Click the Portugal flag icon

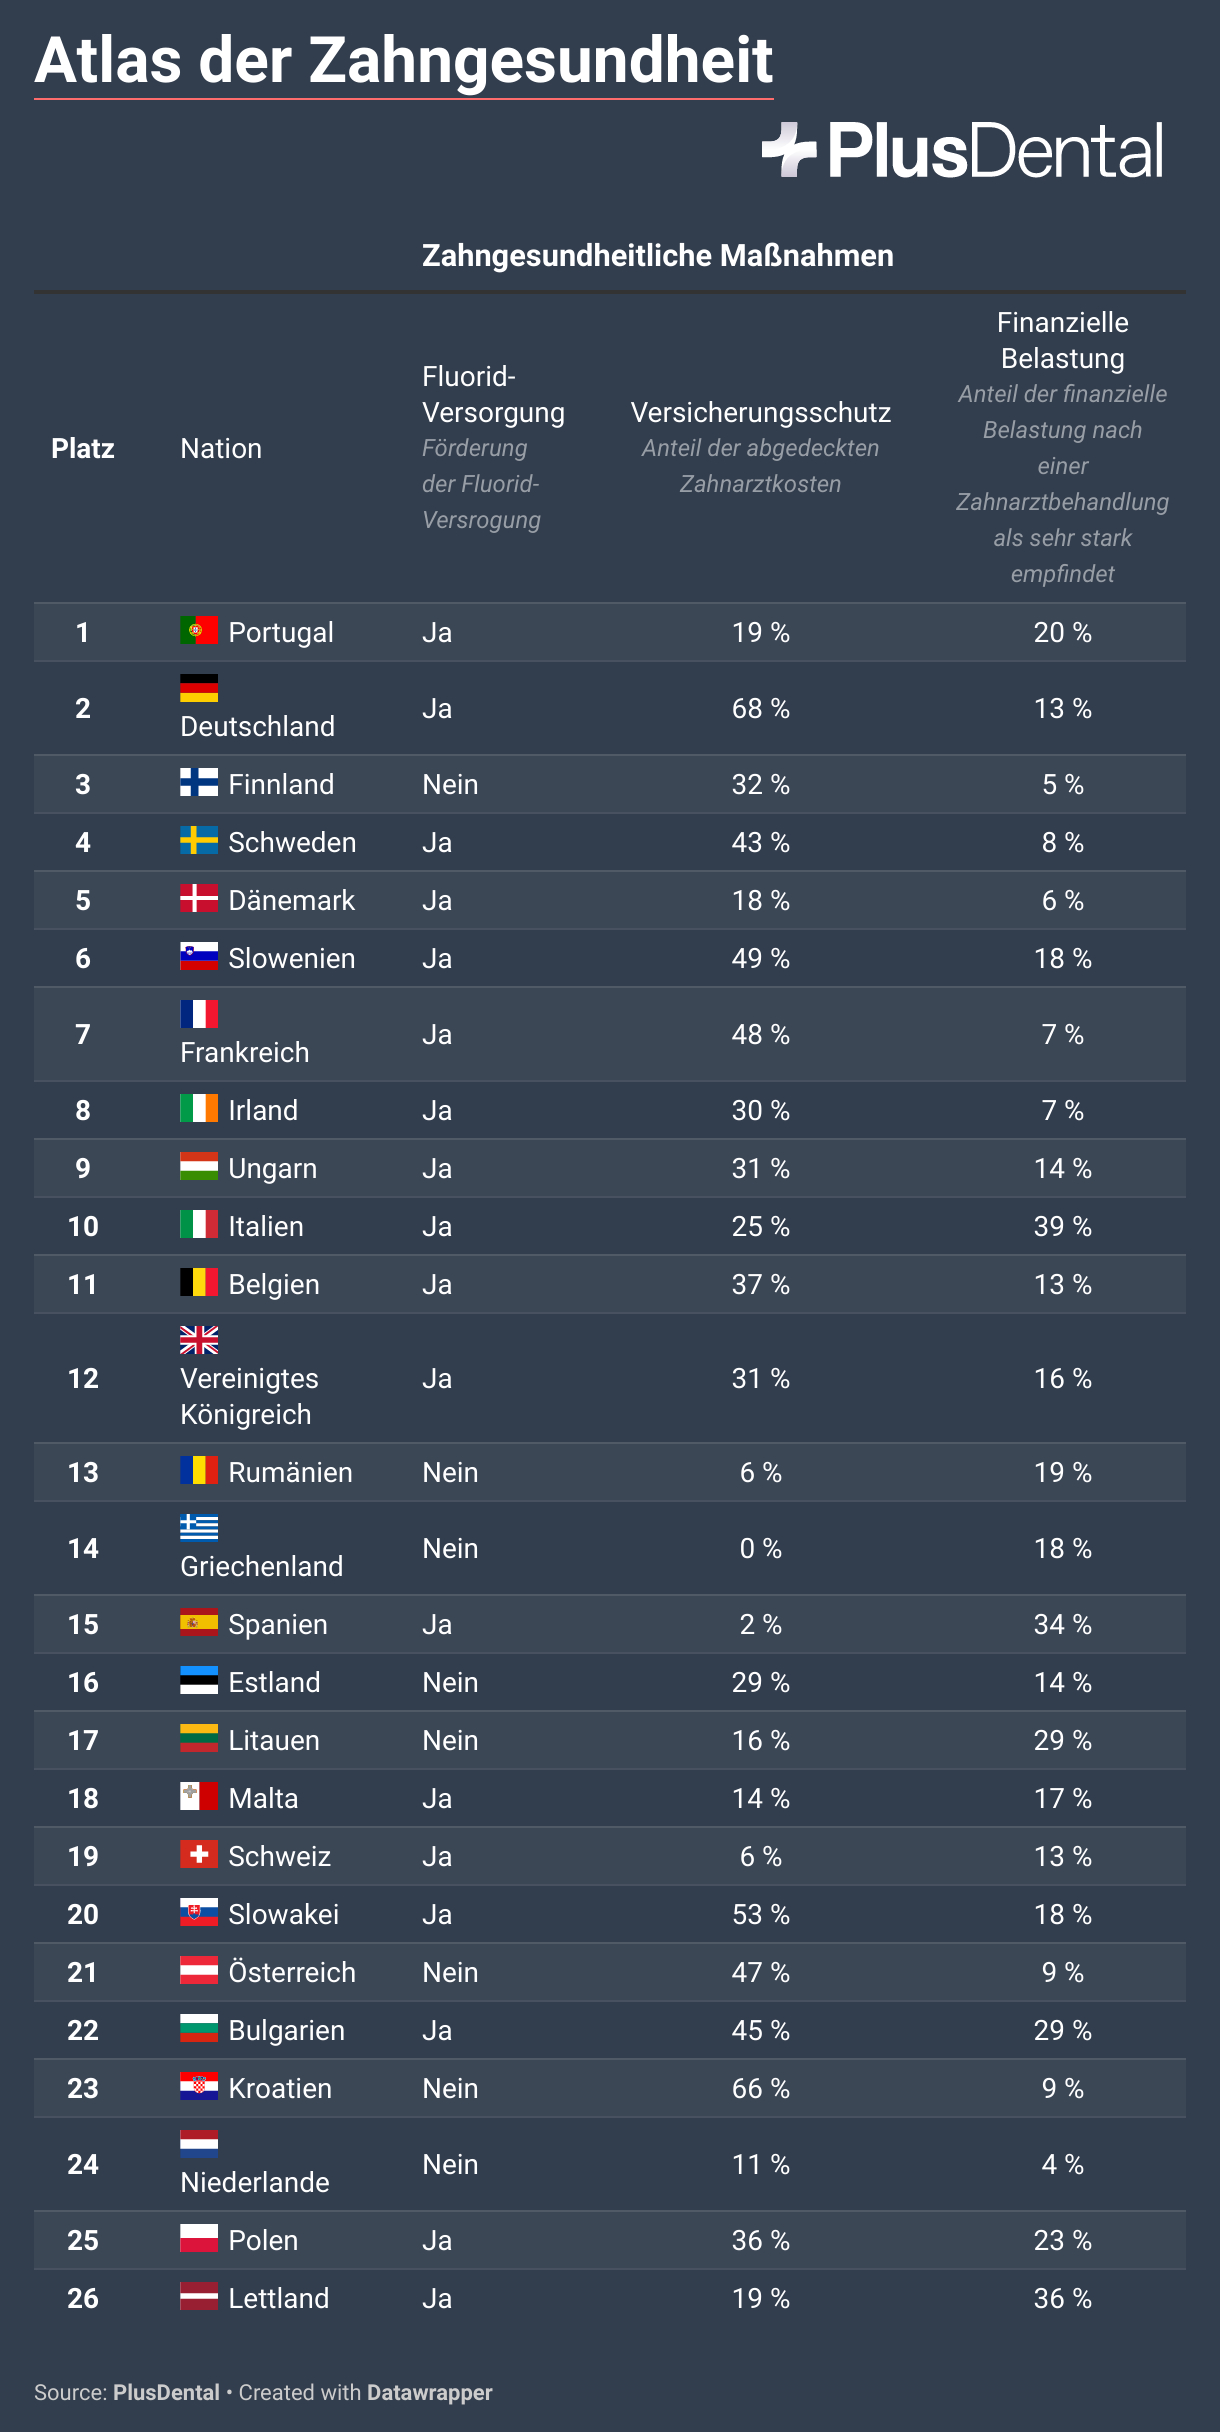[199, 630]
